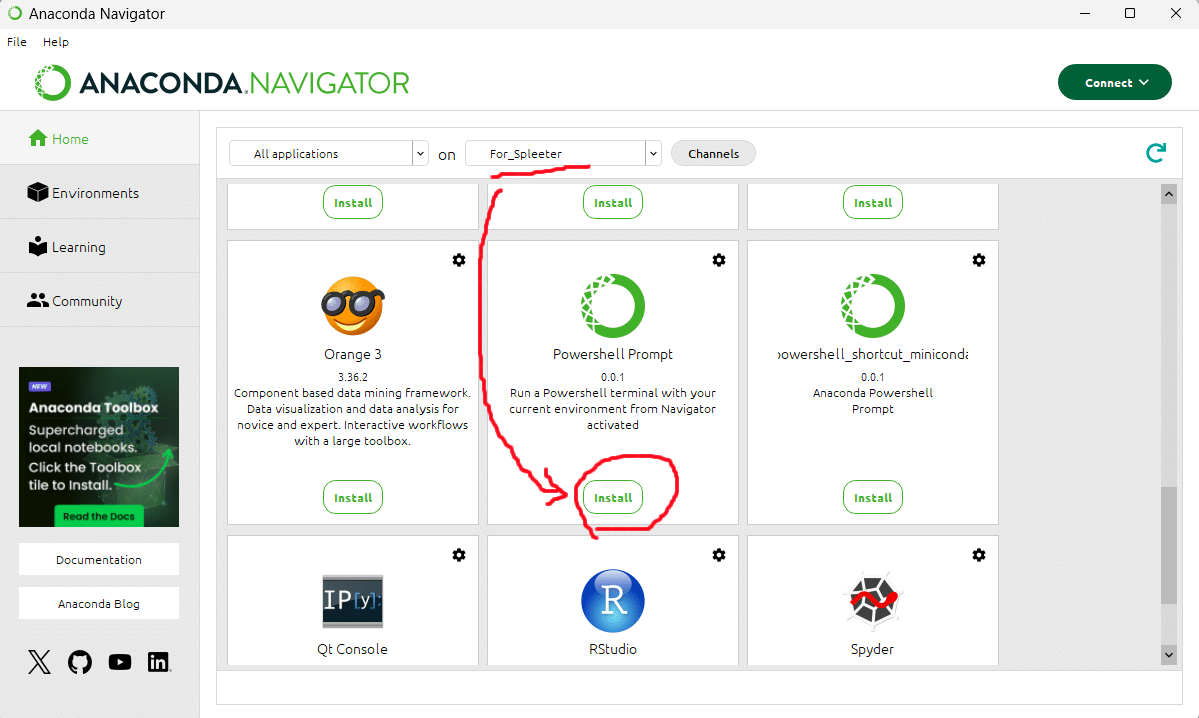Open the Learning section
1199x718 pixels.
[99, 247]
